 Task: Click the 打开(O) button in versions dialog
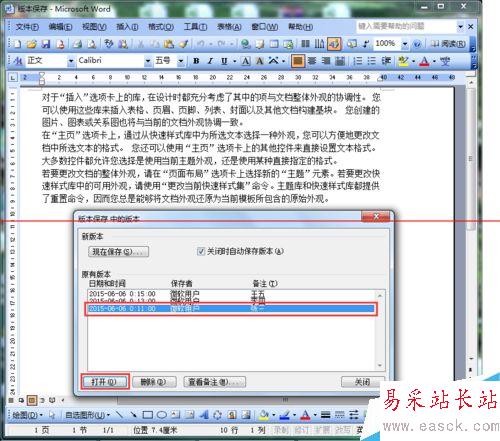(x=105, y=382)
